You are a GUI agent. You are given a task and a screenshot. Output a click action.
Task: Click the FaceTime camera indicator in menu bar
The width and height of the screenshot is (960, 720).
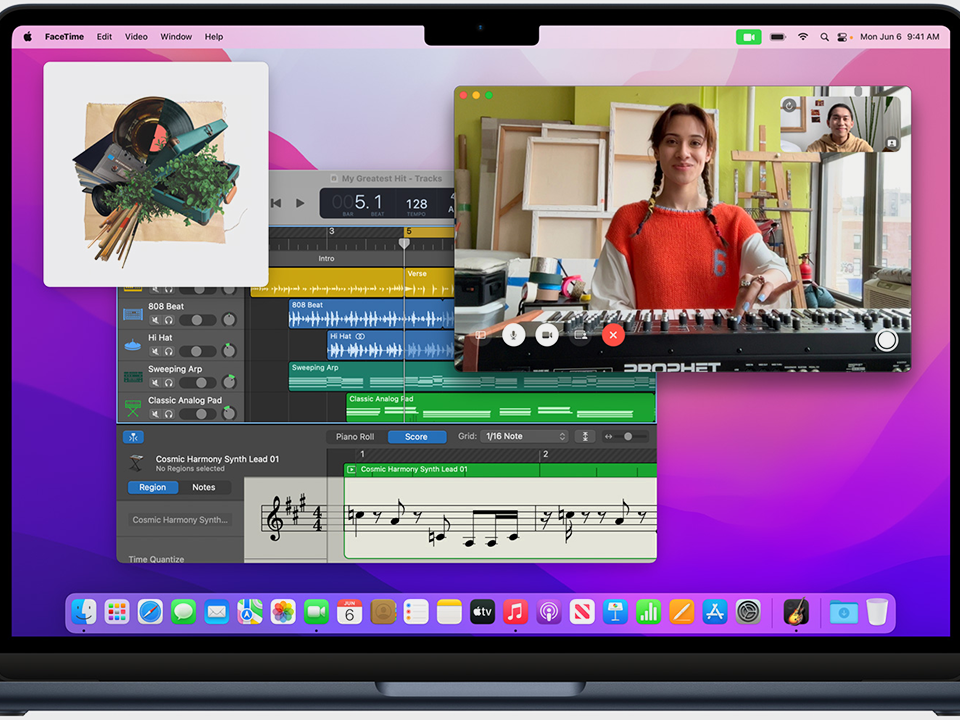748,37
